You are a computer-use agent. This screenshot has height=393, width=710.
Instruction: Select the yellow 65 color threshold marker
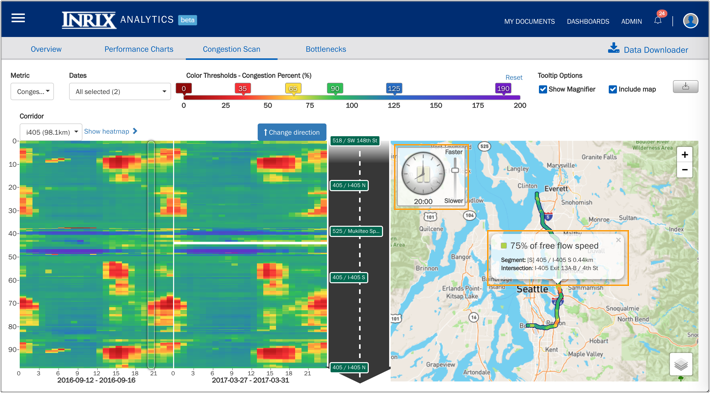[x=293, y=88]
